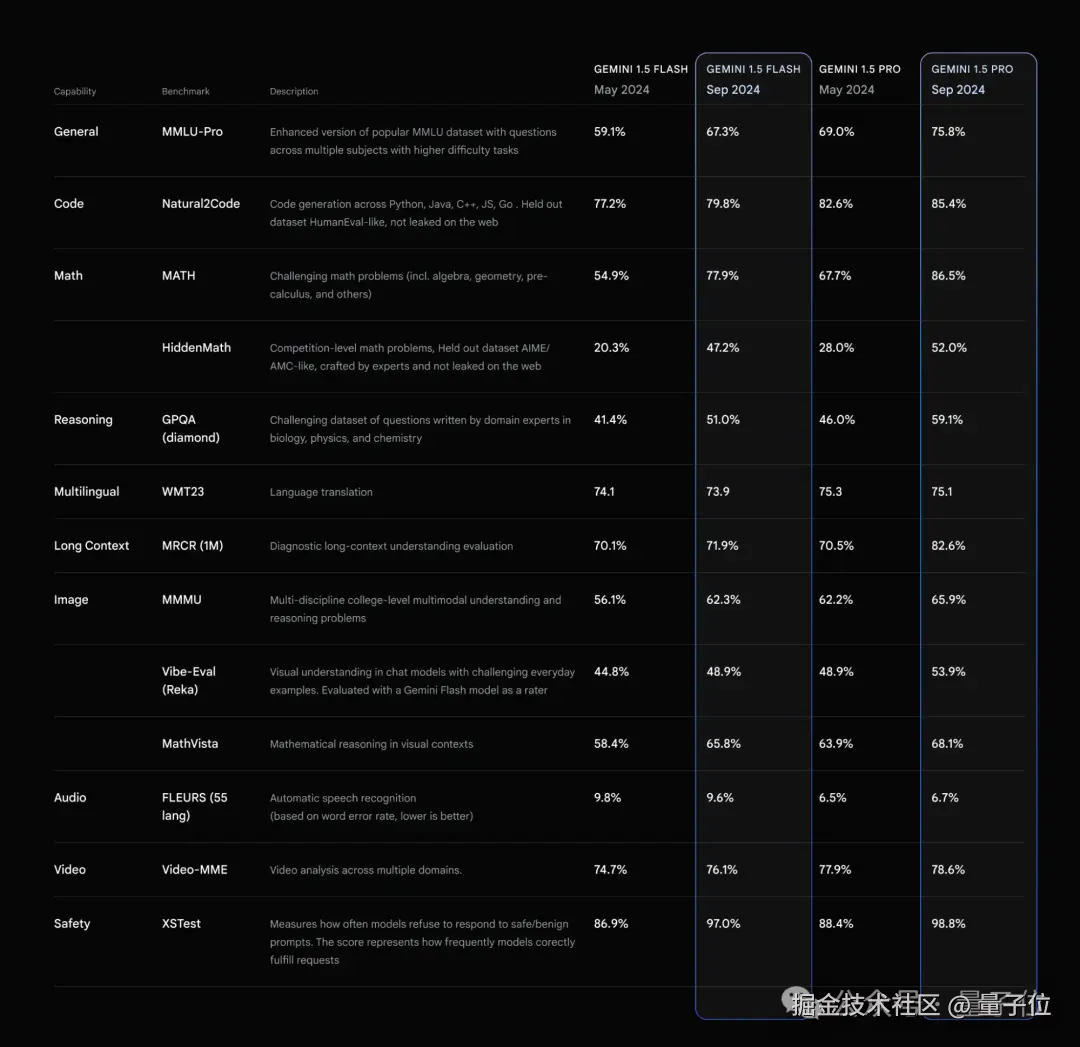This screenshot has width=1080, height=1047.
Task: Select the Gemini 1.5 Pro May 2024 header
Action: (x=860, y=79)
